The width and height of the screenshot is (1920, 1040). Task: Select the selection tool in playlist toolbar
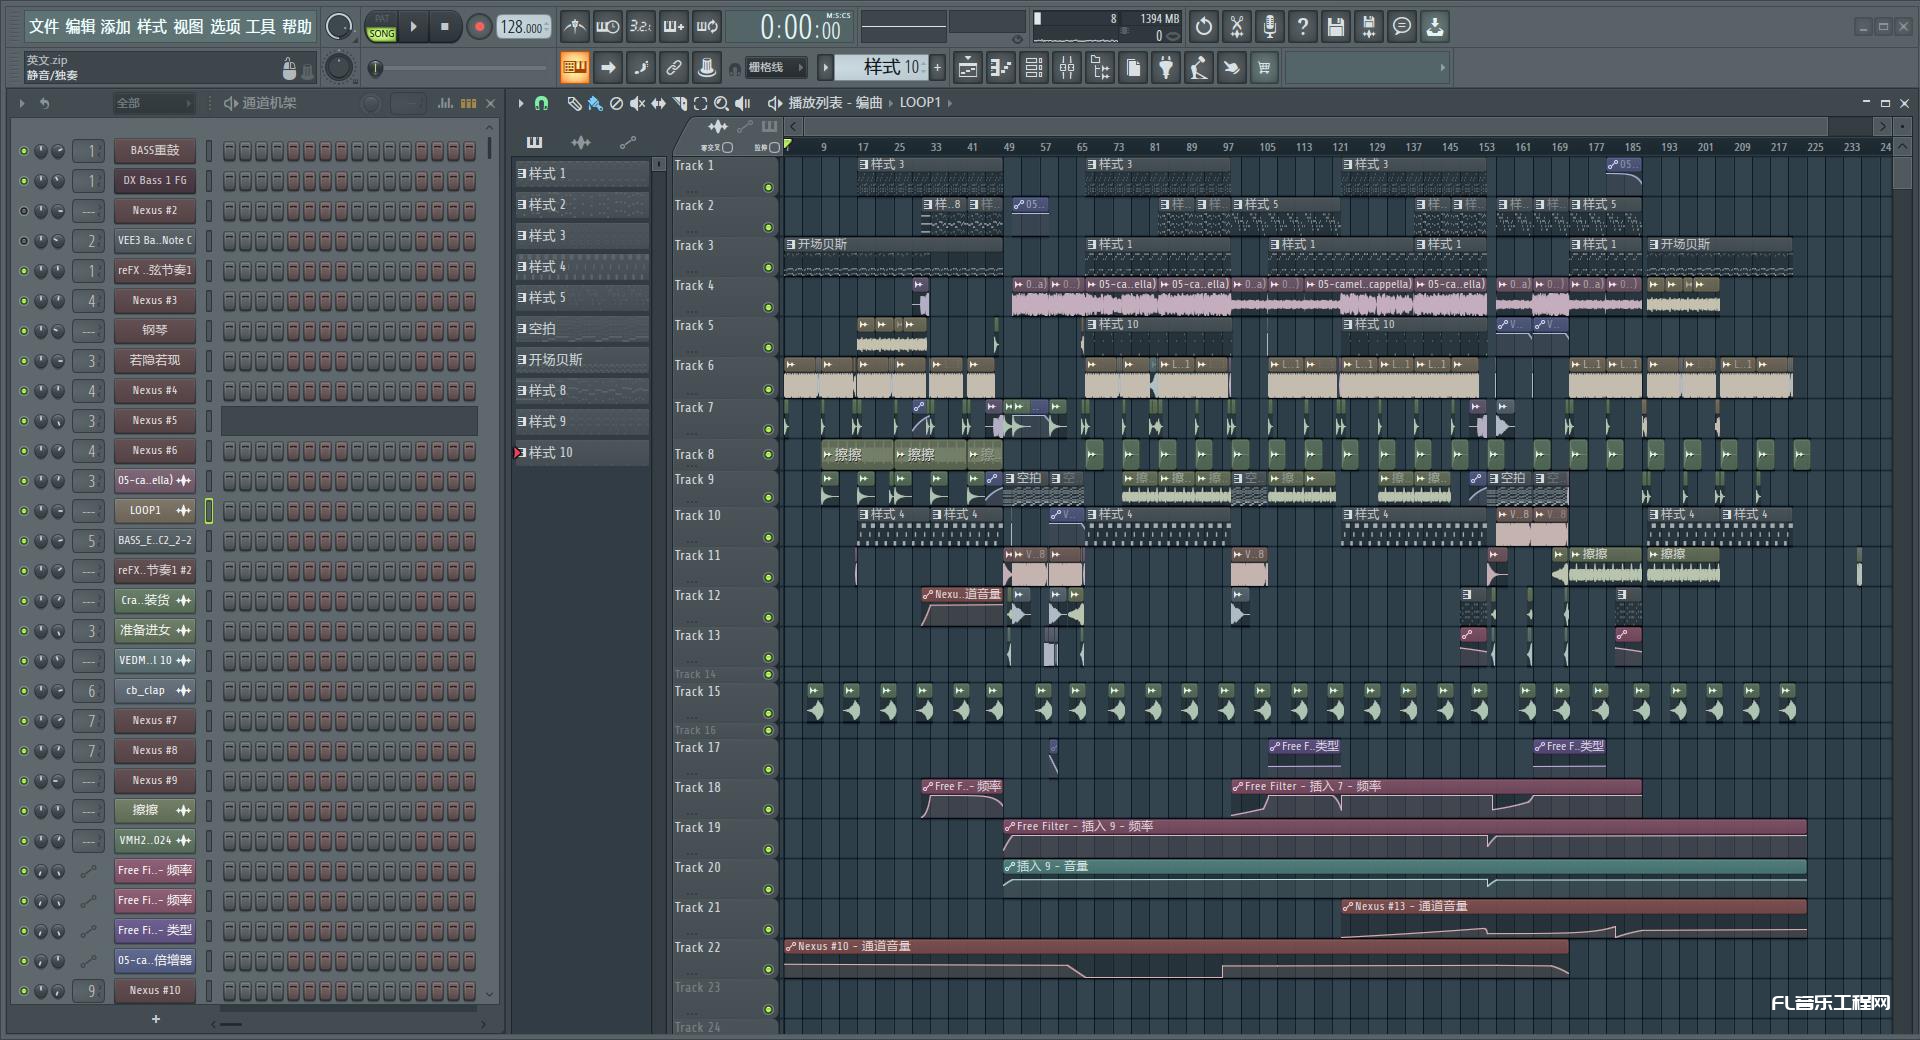click(x=700, y=103)
